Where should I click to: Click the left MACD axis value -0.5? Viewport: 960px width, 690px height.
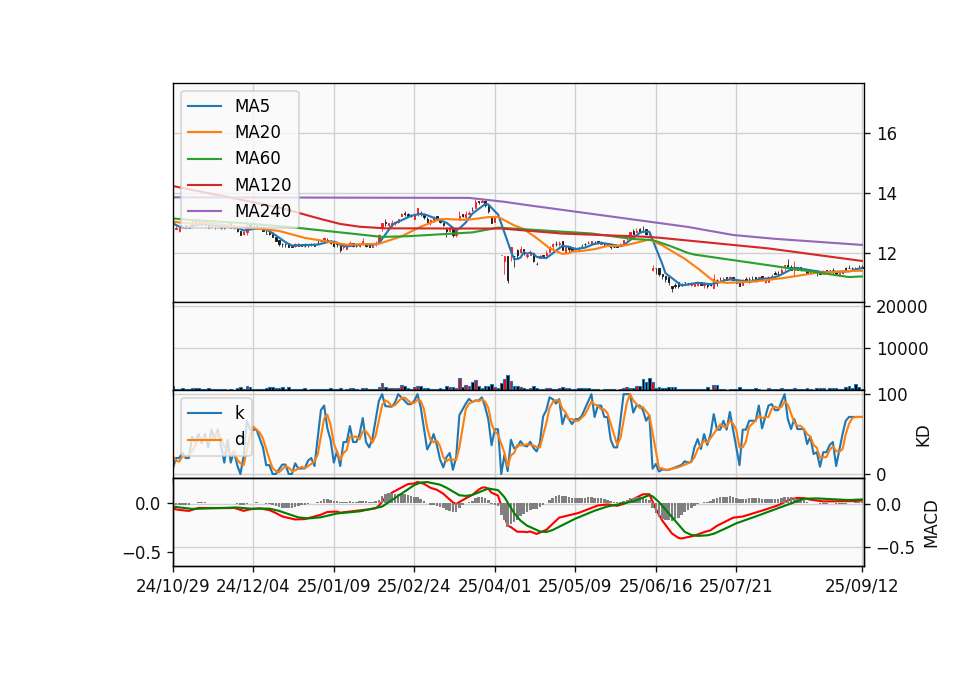(142, 553)
